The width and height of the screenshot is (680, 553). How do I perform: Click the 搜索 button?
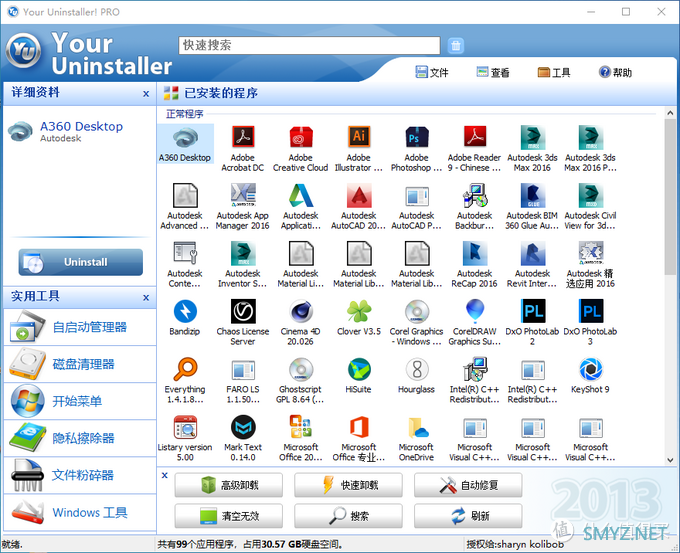pos(348,516)
